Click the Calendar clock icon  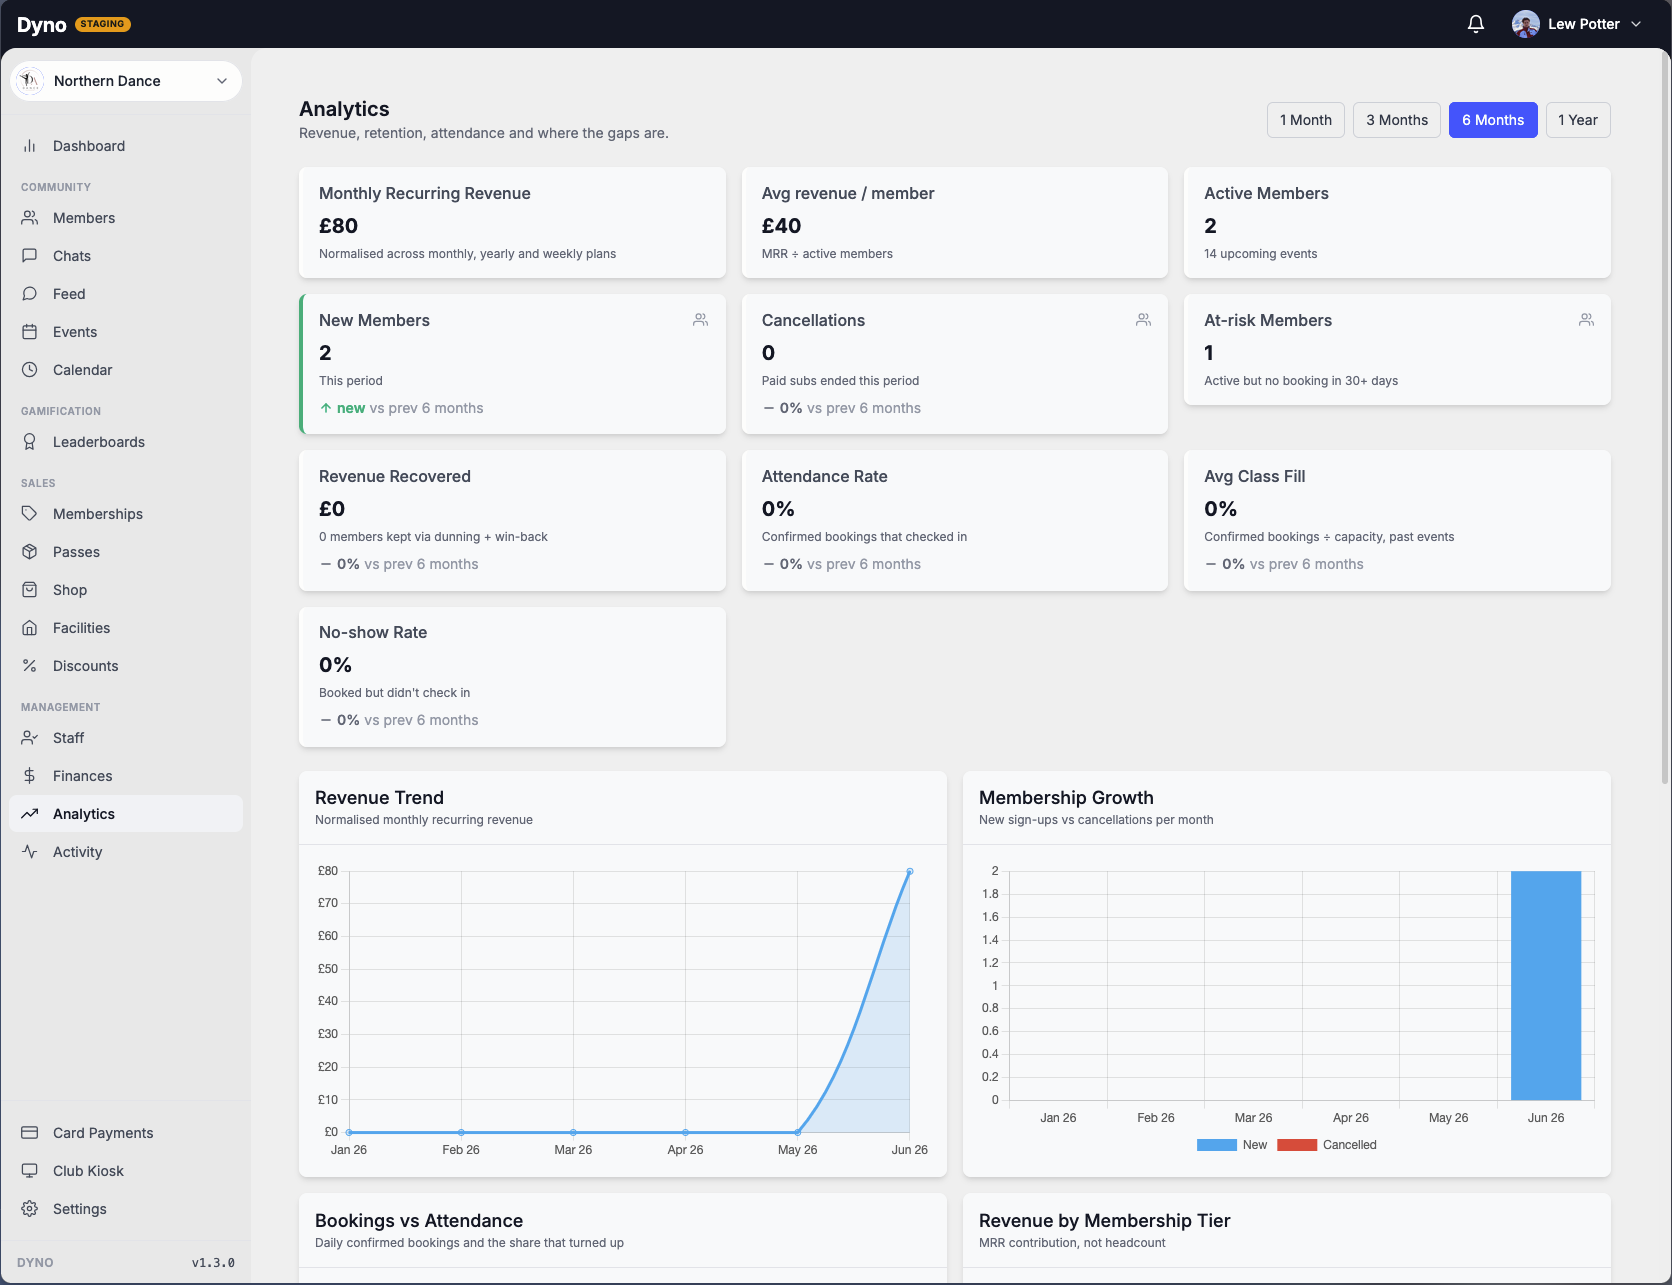[x=30, y=370]
